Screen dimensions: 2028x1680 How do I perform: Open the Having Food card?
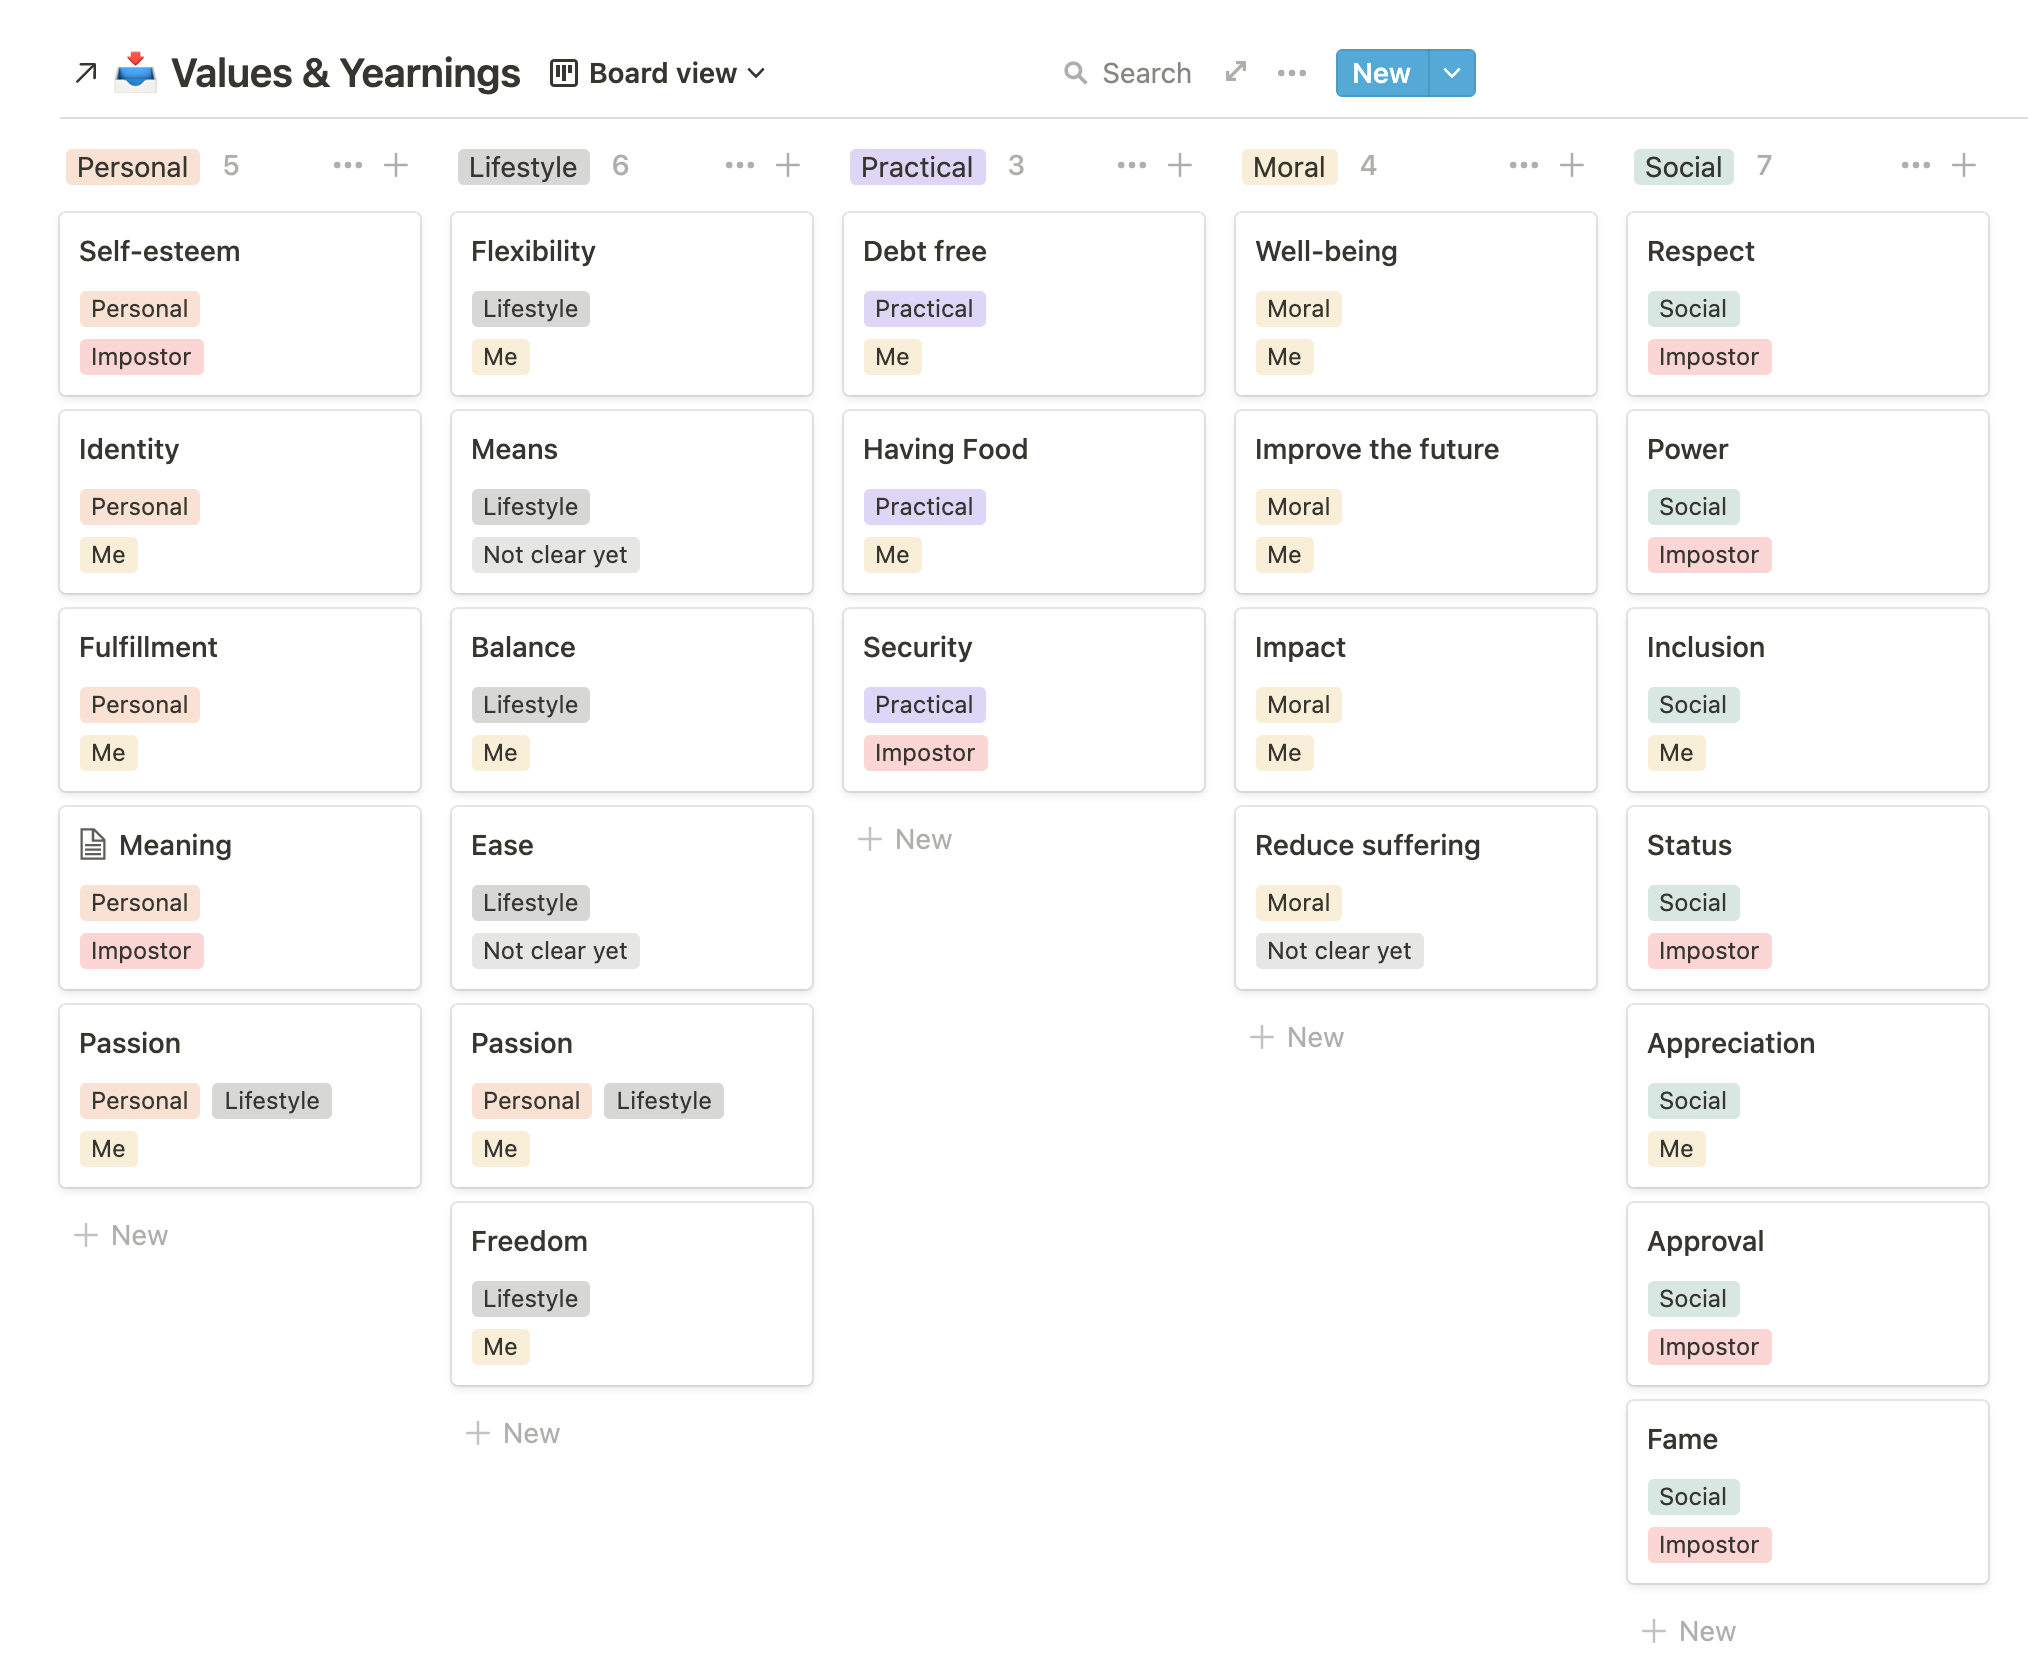[1024, 501]
